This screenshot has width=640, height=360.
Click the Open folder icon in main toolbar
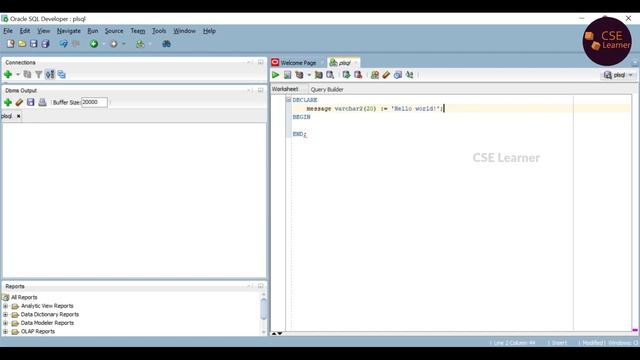point(22,44)
